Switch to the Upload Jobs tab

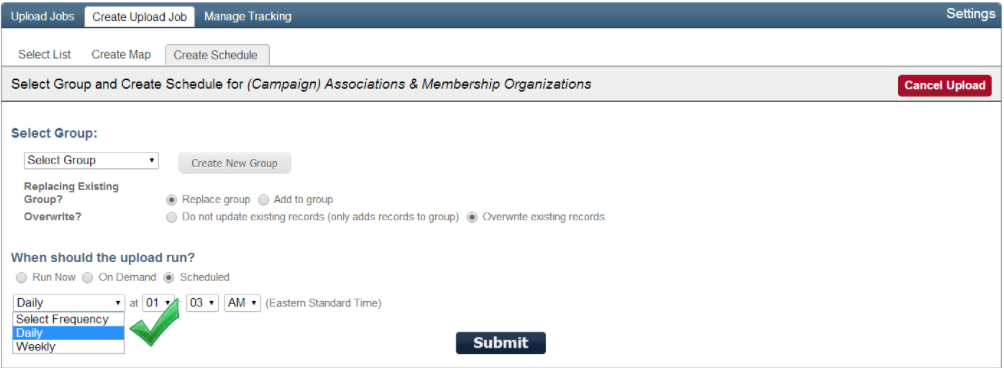click(43, 16)
